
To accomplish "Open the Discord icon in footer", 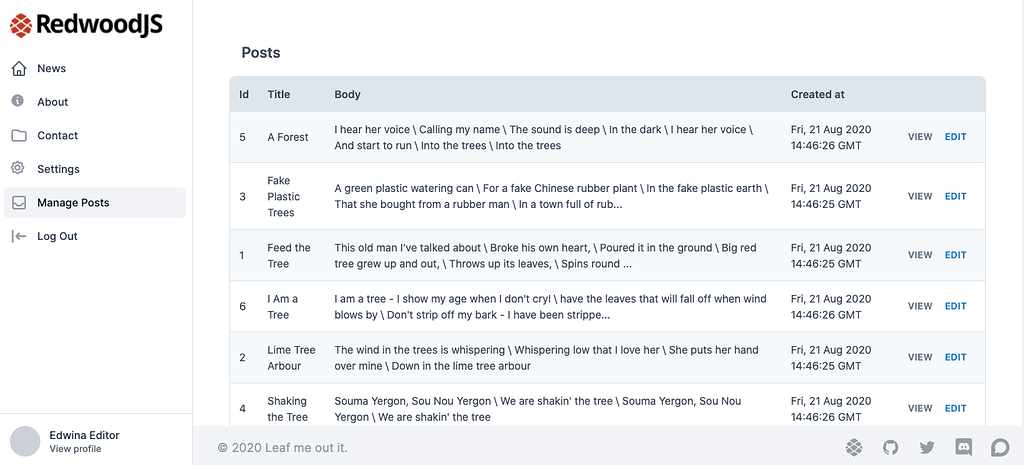I will [964, 447].
